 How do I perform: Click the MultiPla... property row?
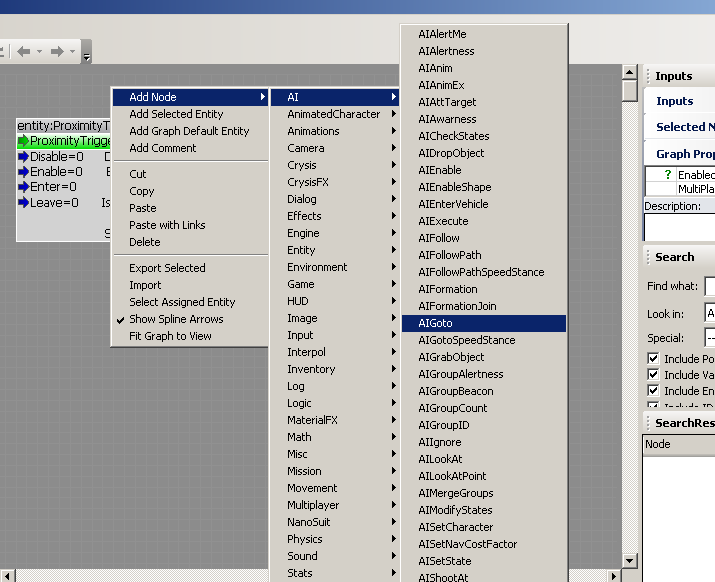click(680, 189)
